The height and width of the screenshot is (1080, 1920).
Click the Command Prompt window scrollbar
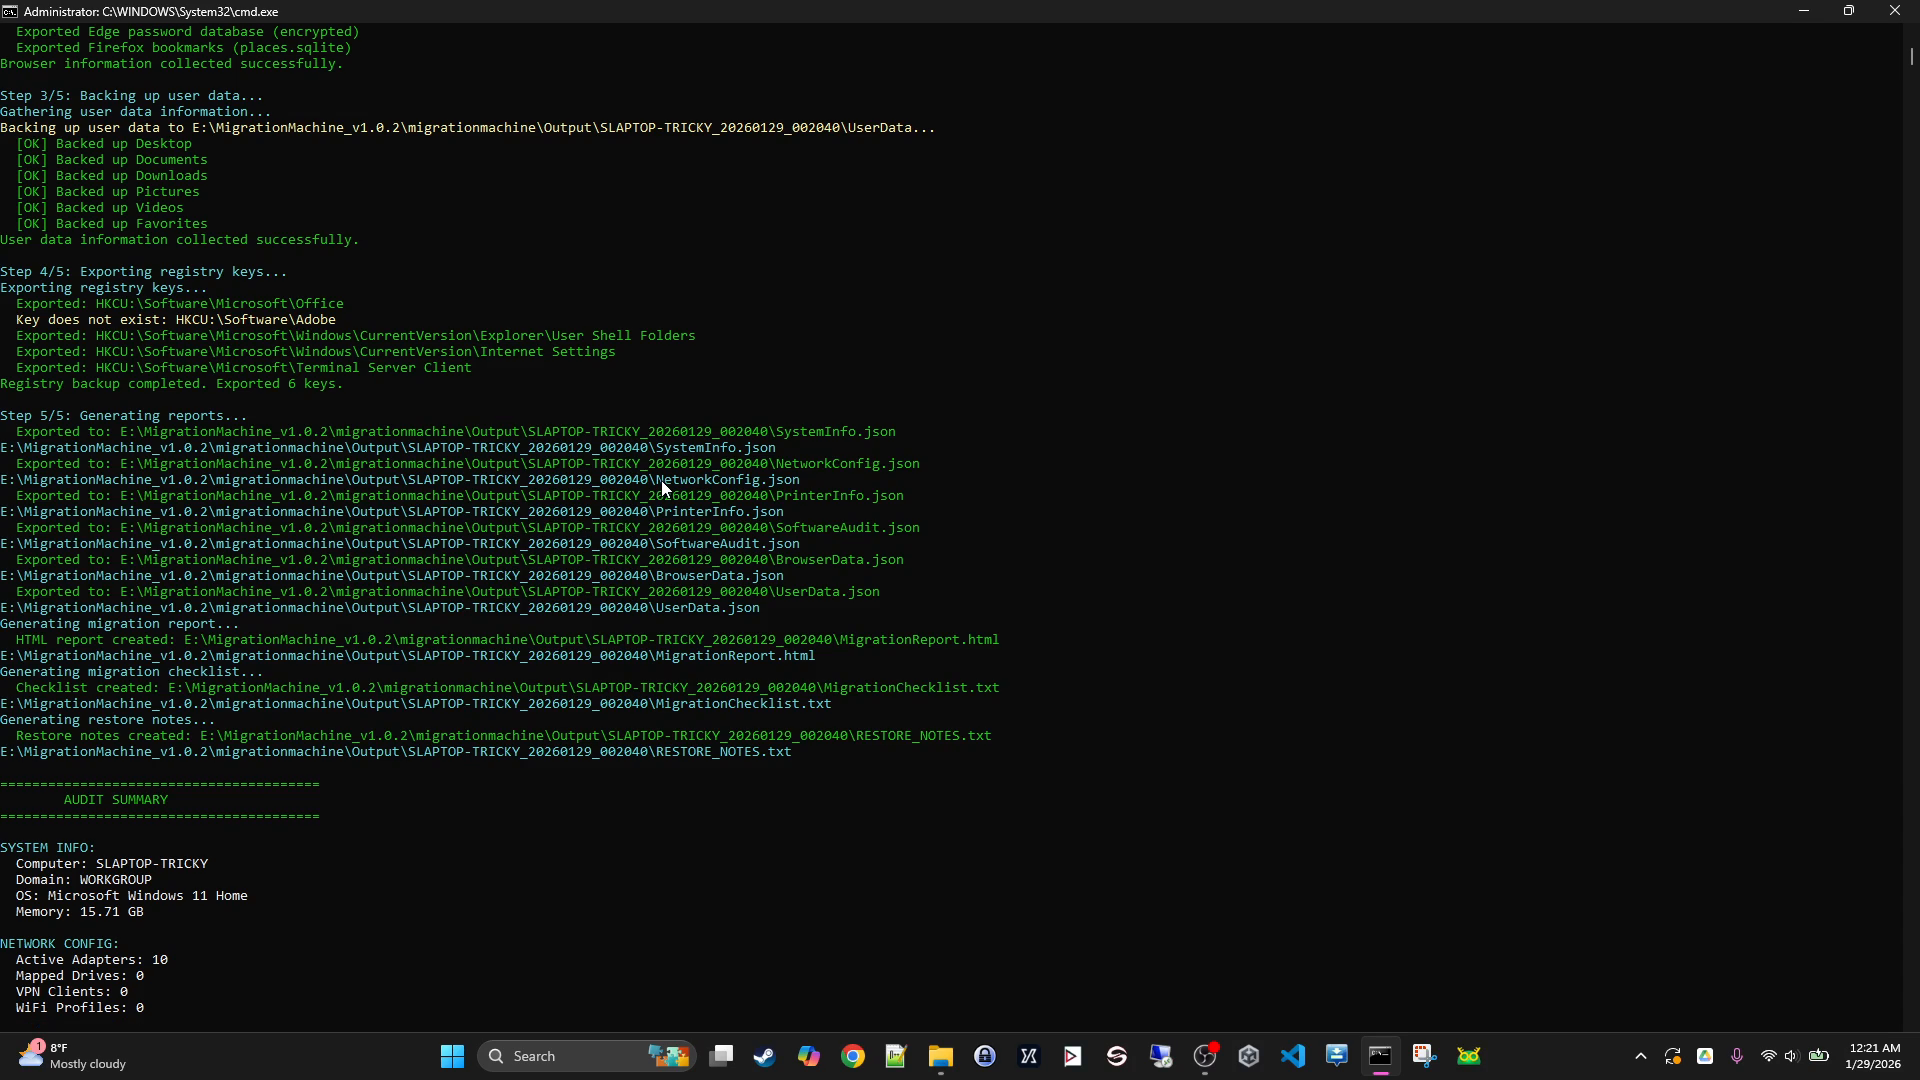1910,57
